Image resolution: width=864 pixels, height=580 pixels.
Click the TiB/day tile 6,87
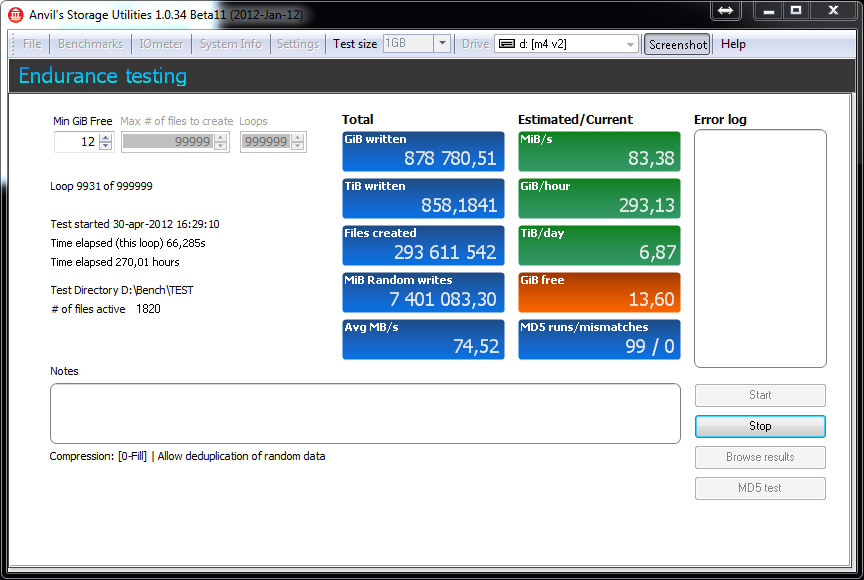click(x=600, y=245)
